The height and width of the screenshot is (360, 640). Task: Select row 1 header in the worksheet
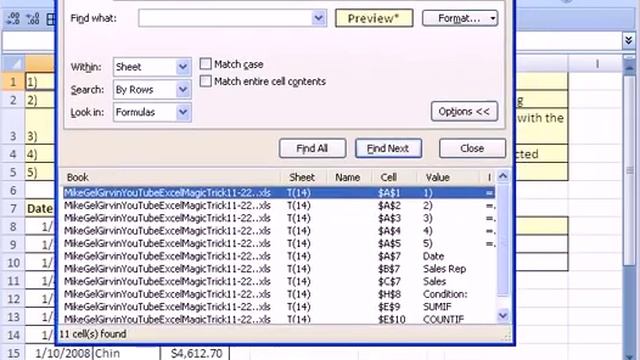tap(13, 82)
